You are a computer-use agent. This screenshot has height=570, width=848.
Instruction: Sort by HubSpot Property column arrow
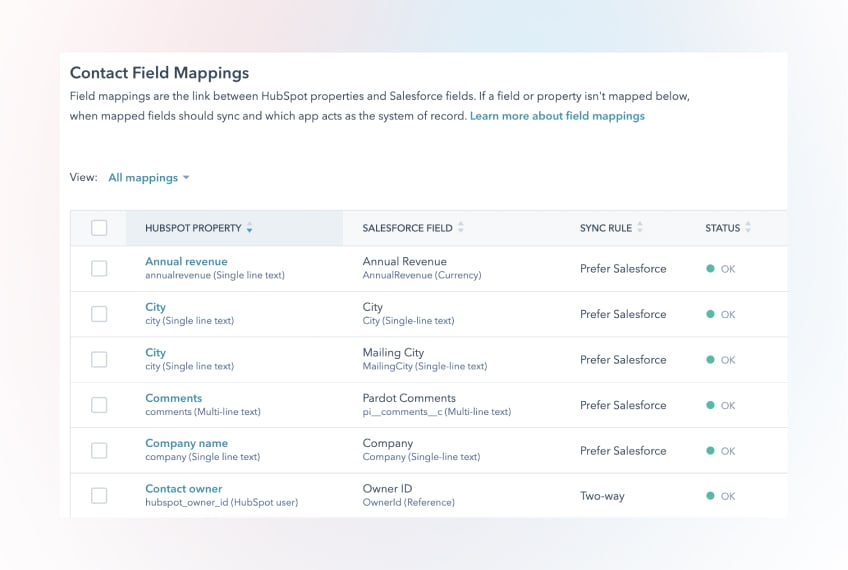249,229
